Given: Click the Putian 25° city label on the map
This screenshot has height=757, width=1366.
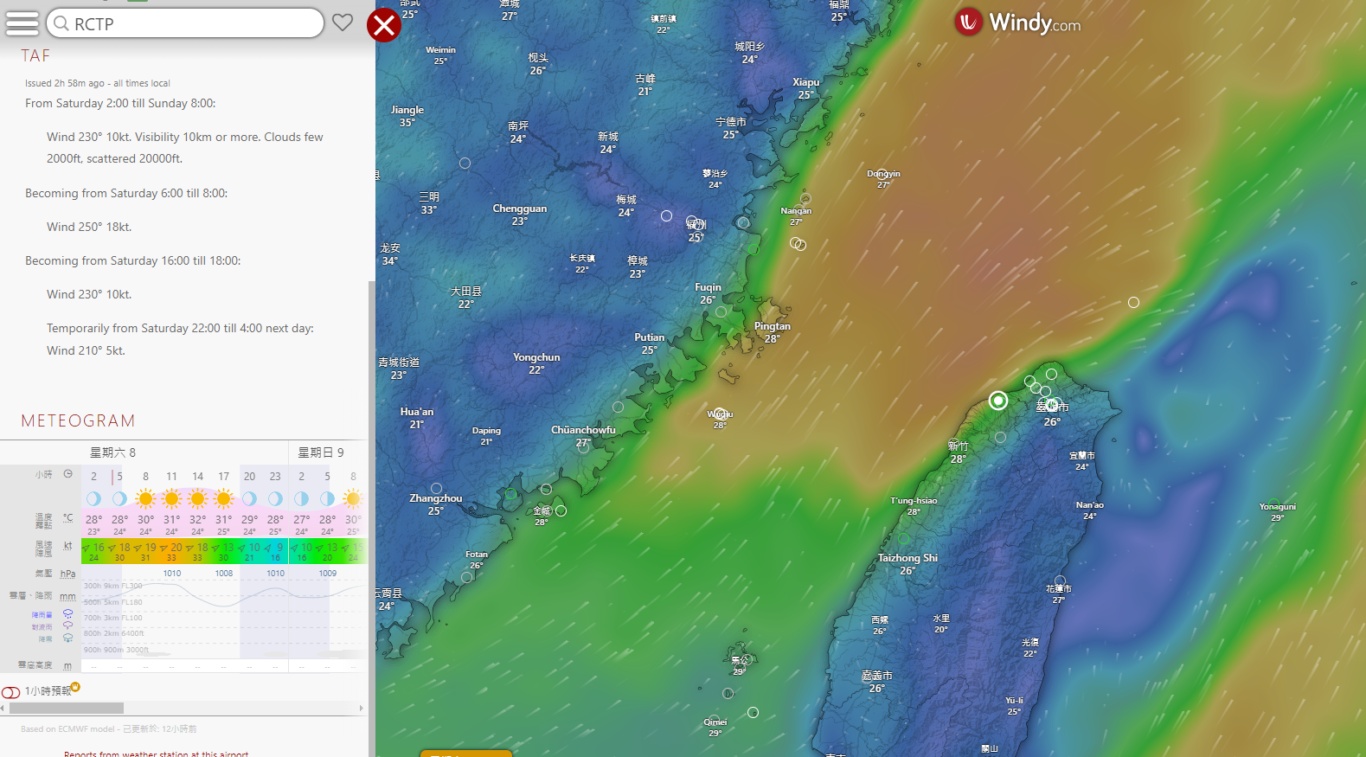Looking at the screenshot, I should coord(649,343).
